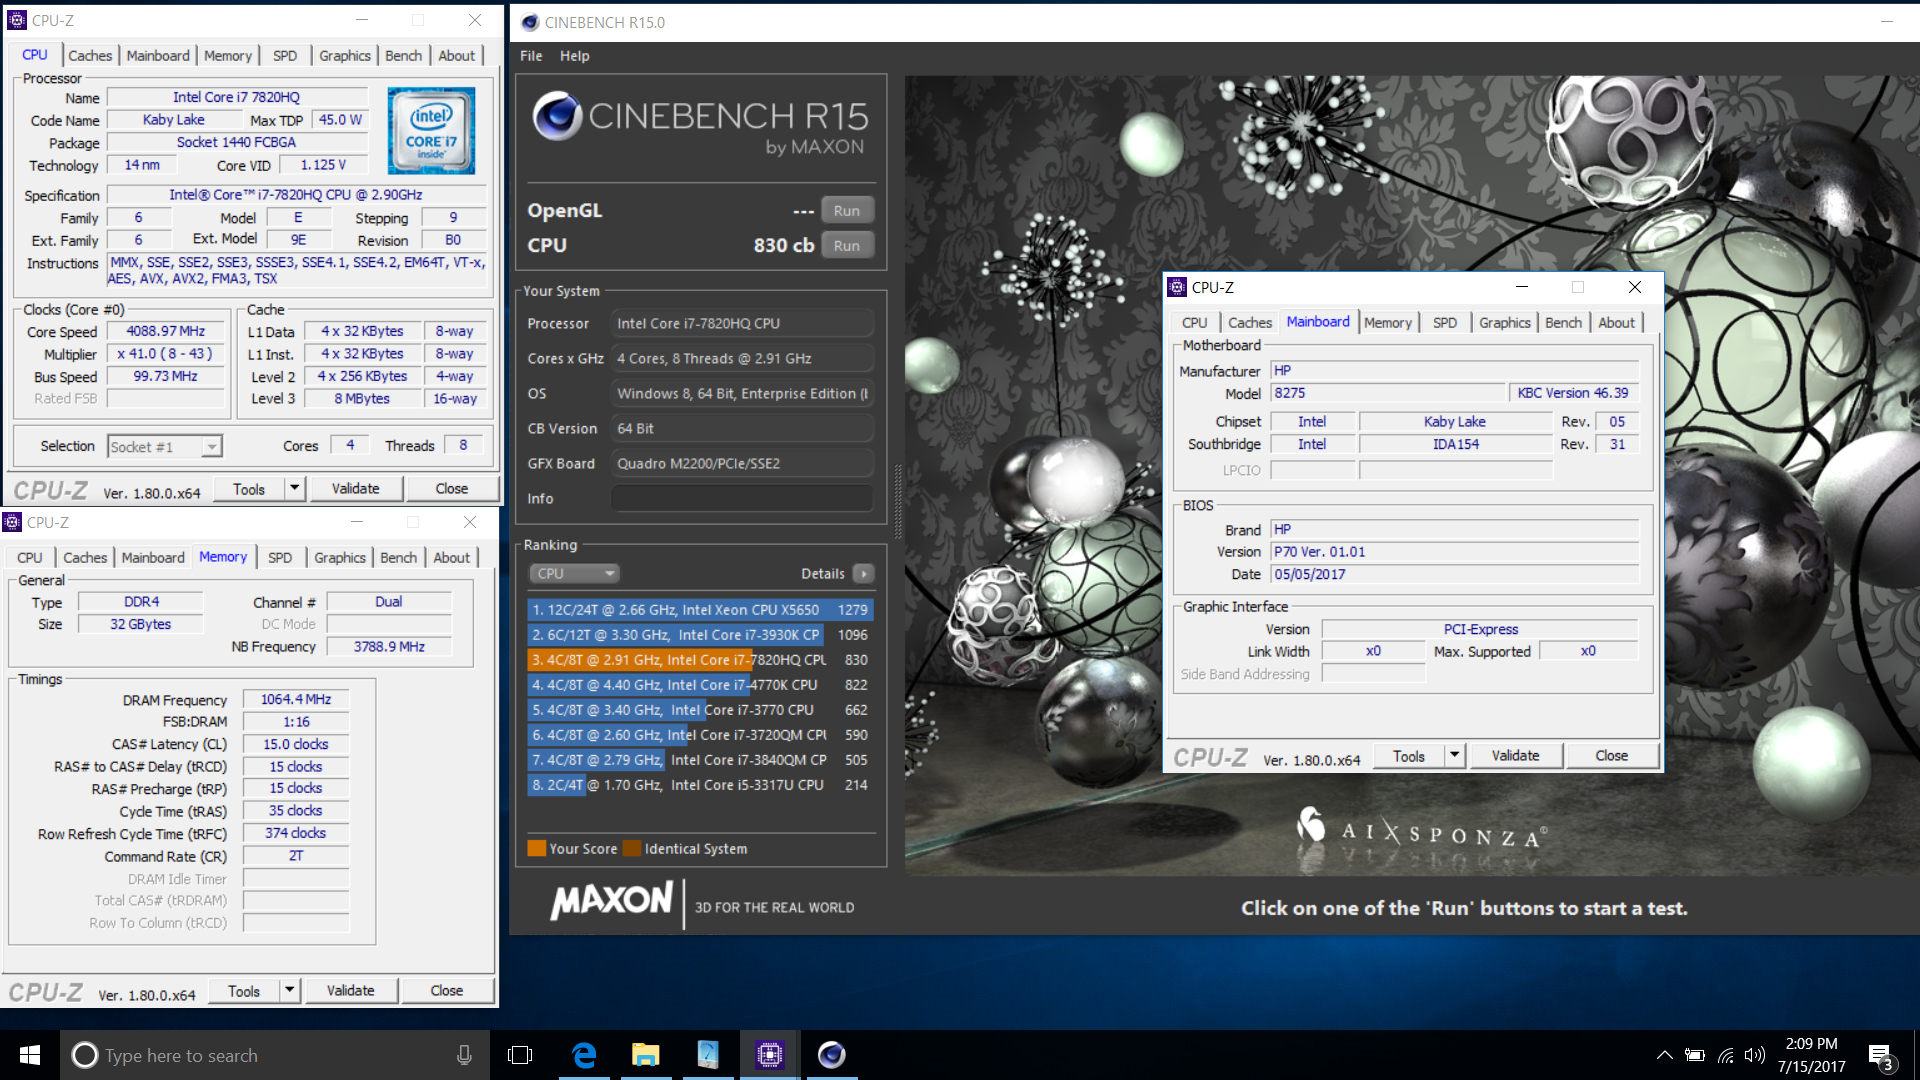Open the File menu in Cinebench
The width and height of the screenshot is (1920, 1080).
click(x=531, y=56)
